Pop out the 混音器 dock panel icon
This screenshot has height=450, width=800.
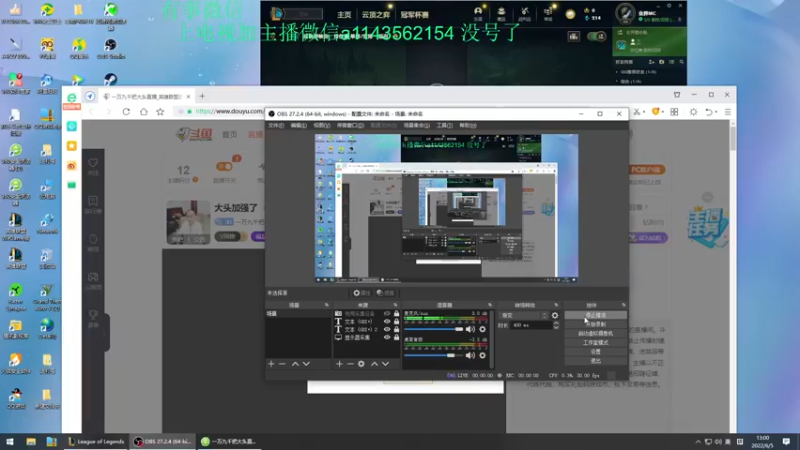click(x=490, y=305)
